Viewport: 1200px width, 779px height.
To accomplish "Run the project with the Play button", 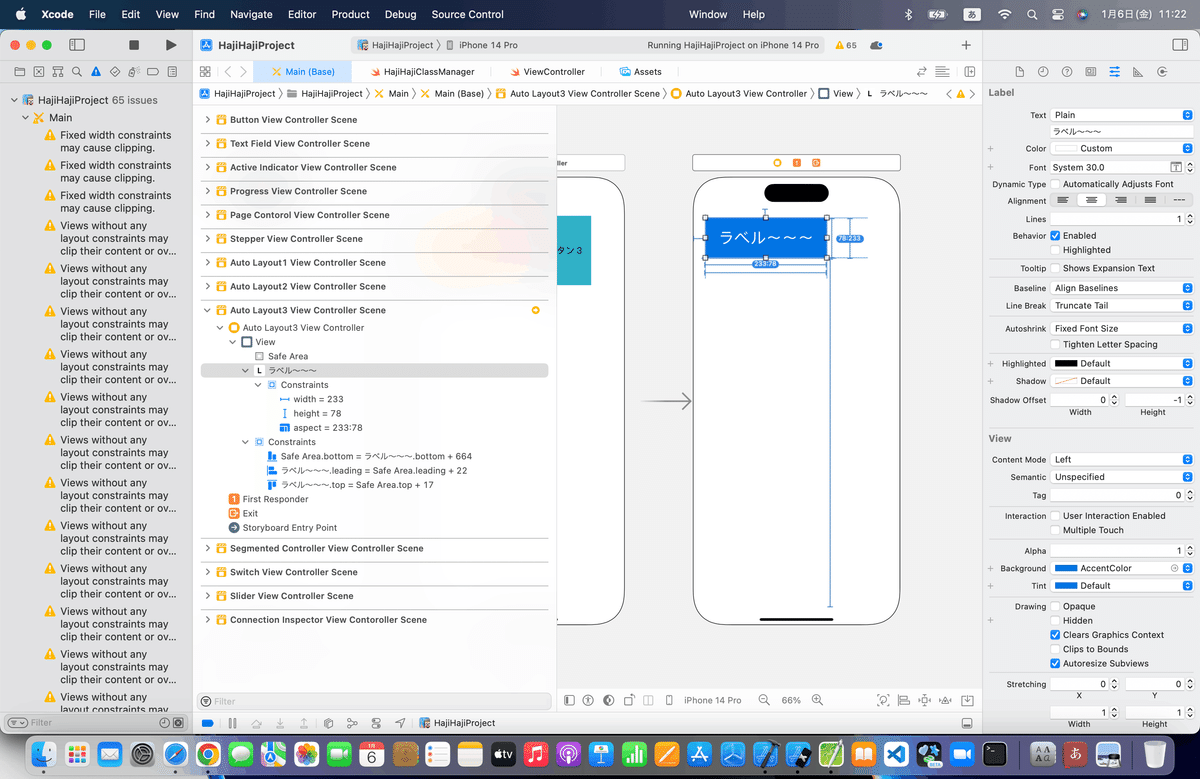I will [171, 45].
